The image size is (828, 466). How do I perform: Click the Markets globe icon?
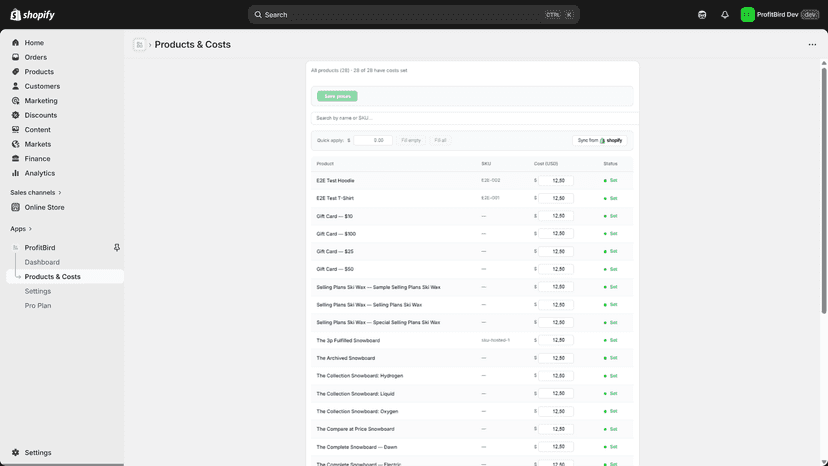click(15, 144)
